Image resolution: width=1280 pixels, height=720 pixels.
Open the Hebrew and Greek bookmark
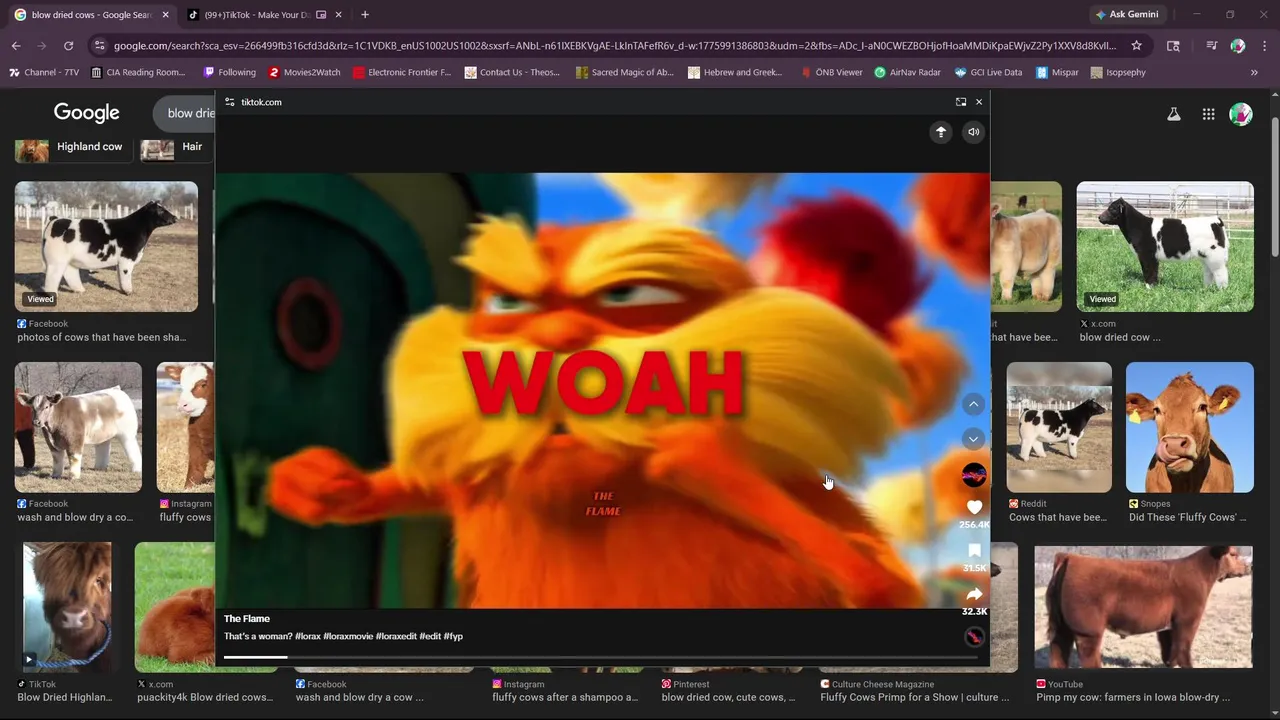735,73
